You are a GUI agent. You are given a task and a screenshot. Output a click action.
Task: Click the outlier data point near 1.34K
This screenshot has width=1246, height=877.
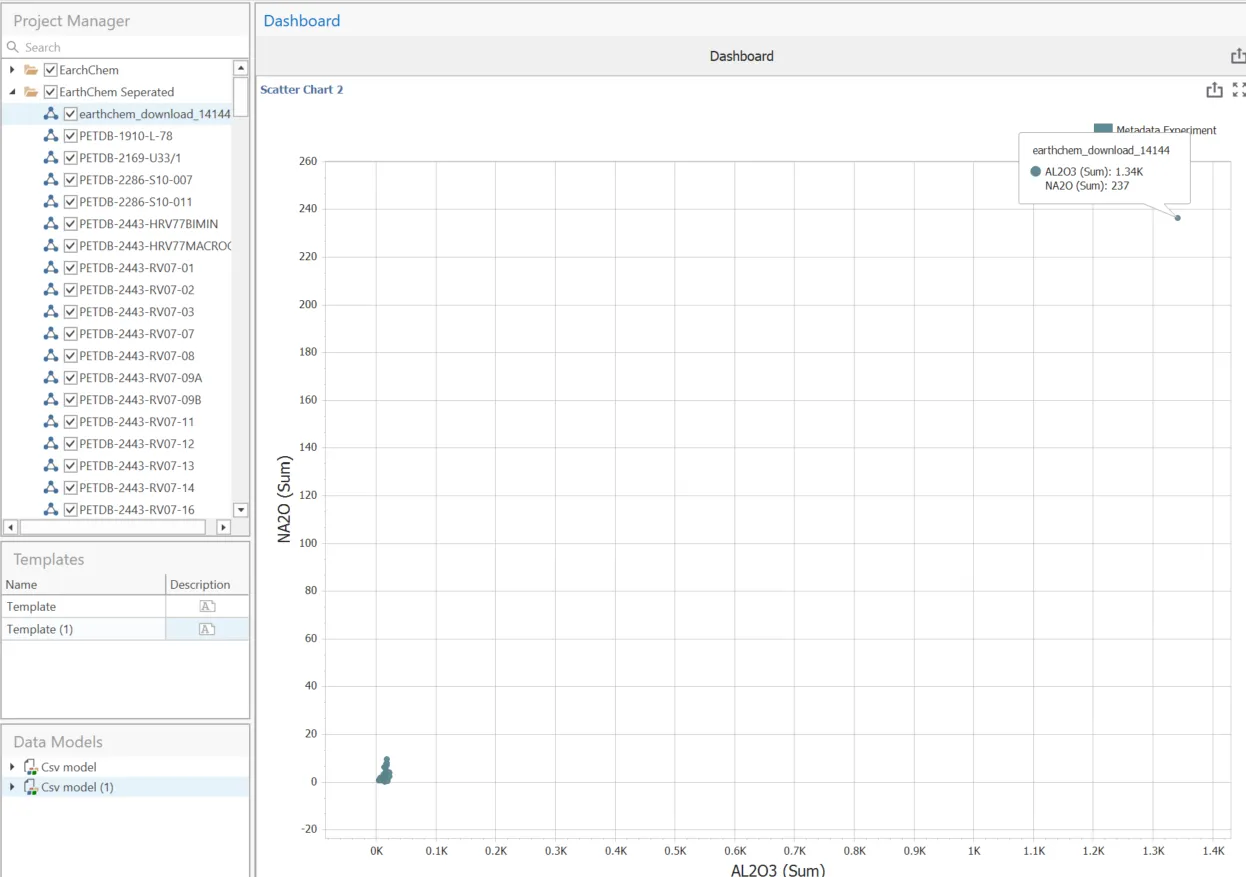pyautogui.click(x=1178, y=218)
